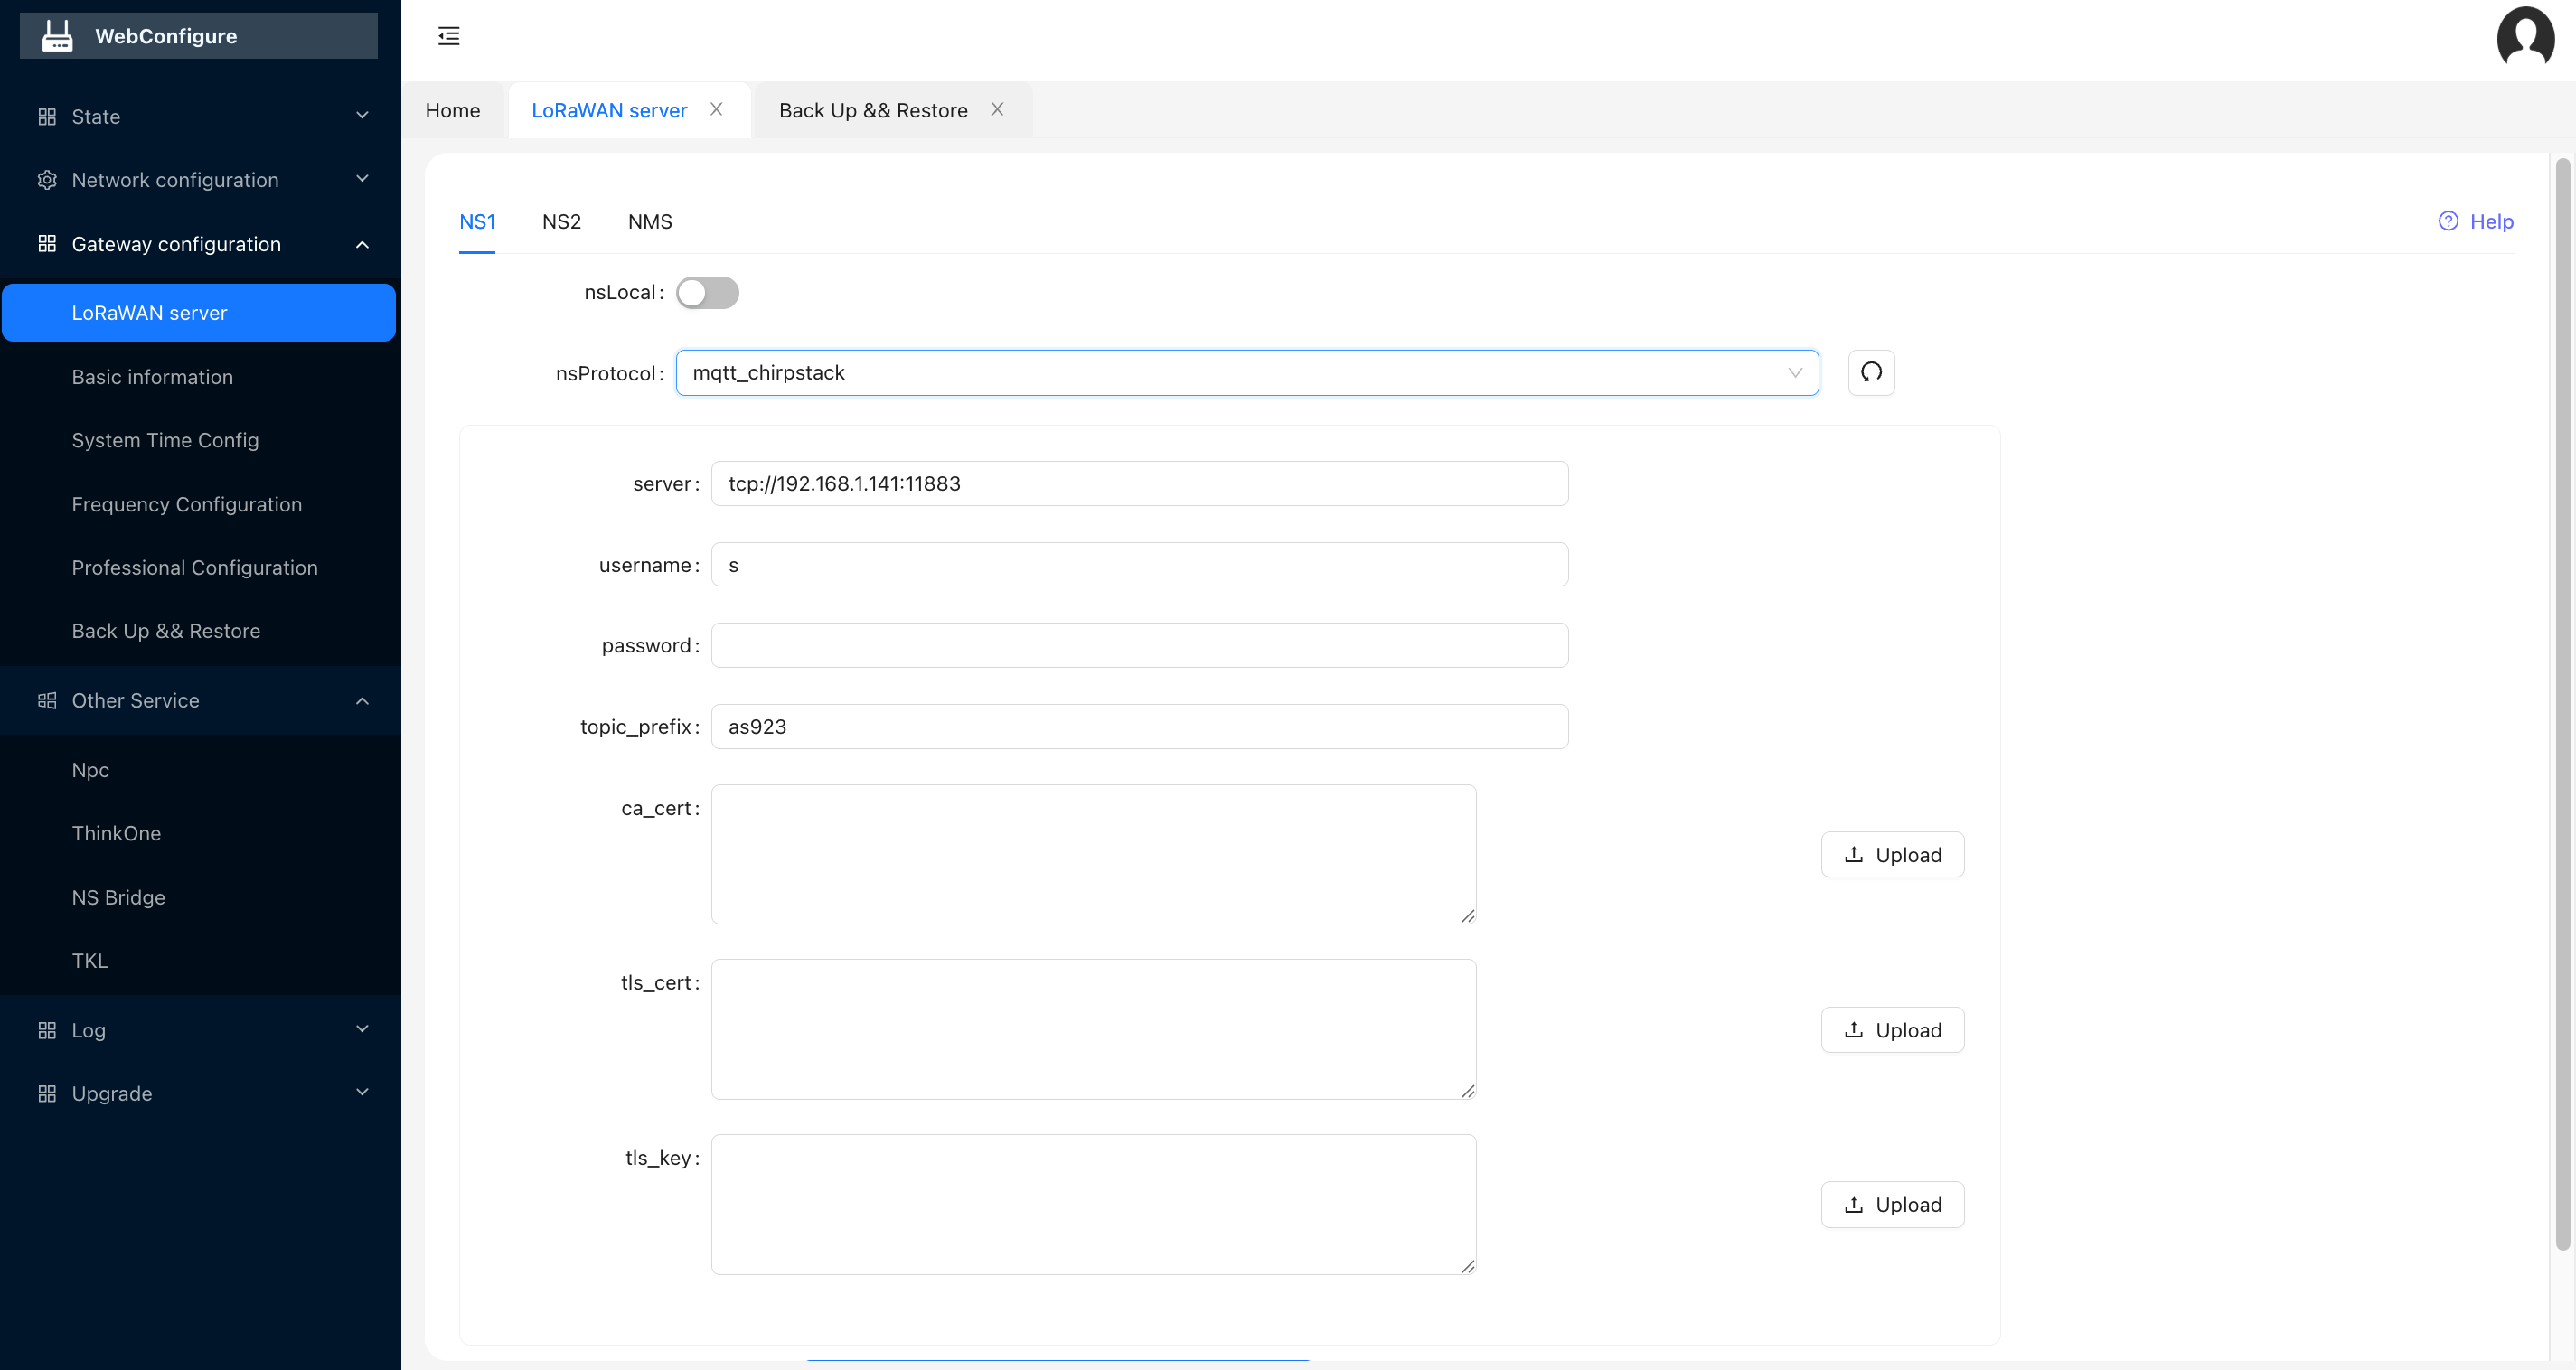Select the NS1 tab
Screen dimensions: 2576x1370
point(477,222)
